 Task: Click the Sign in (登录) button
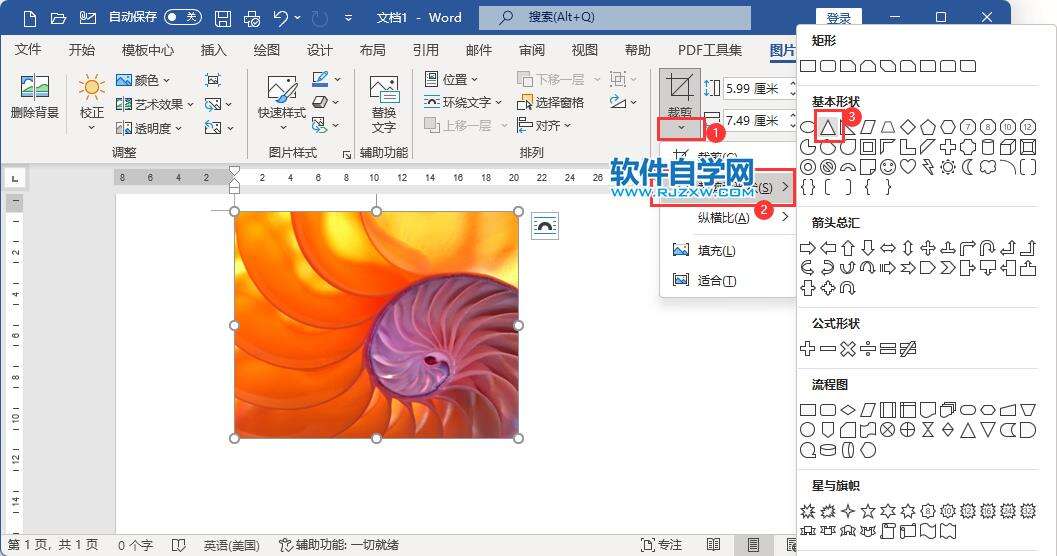(838, 18)
